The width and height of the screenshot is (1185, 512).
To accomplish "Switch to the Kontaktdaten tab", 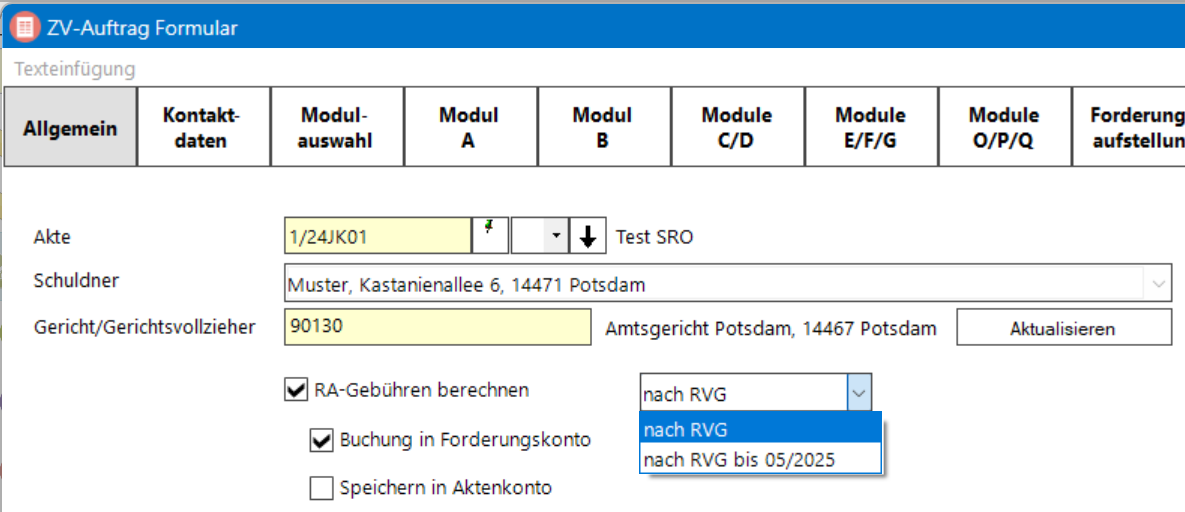I will coord(203,127).
